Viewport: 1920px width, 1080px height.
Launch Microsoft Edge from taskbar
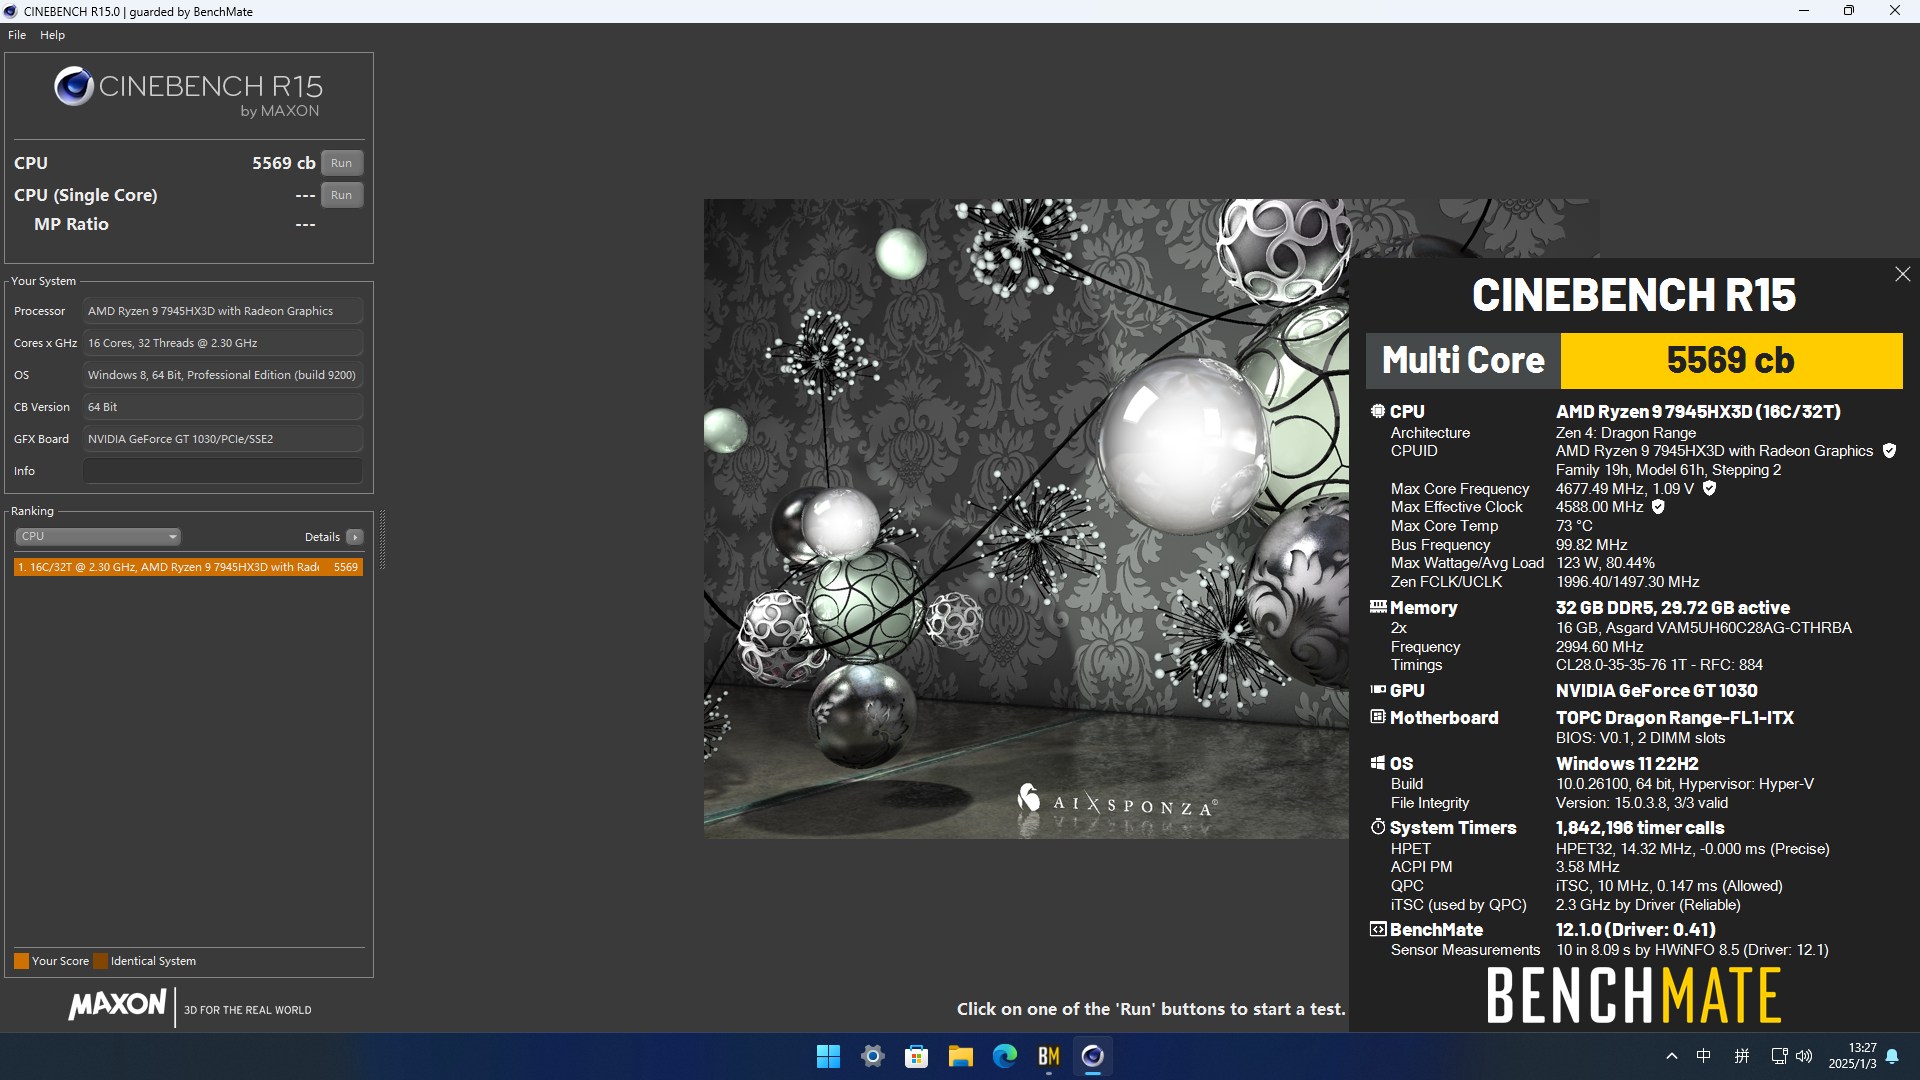click(x=1004, y=1056)
